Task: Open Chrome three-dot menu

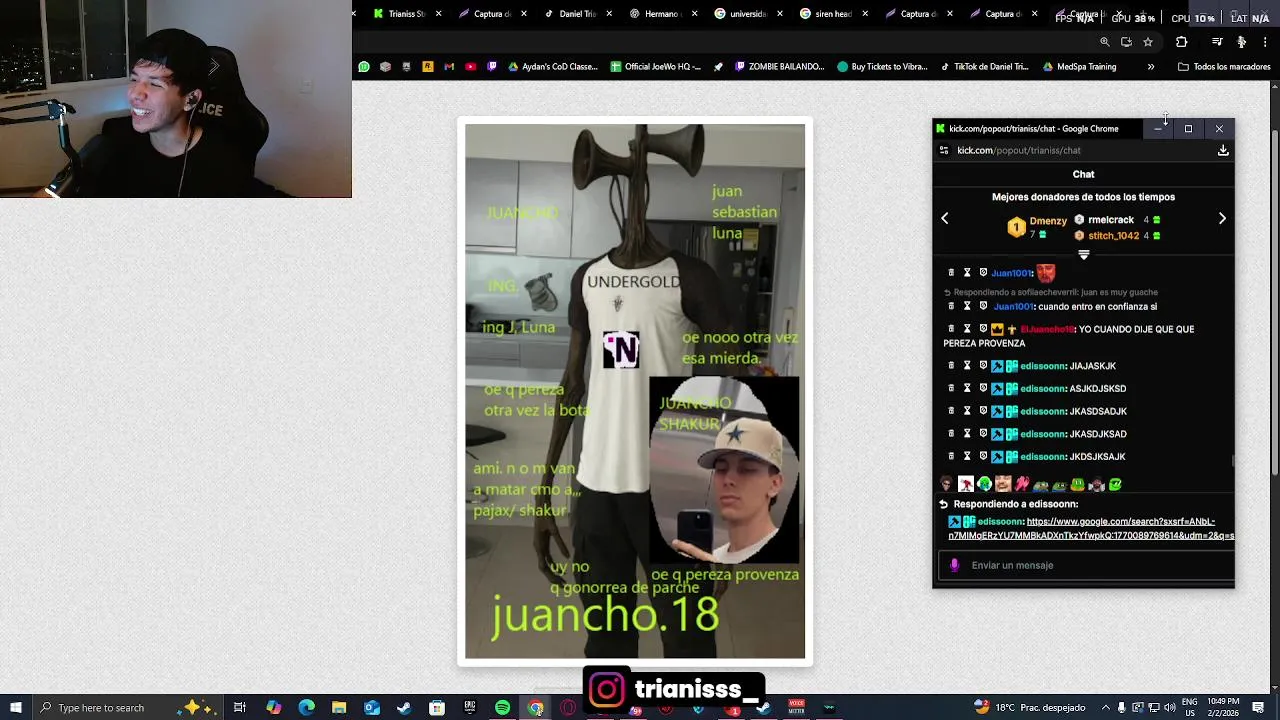Action: [1265, 42]
